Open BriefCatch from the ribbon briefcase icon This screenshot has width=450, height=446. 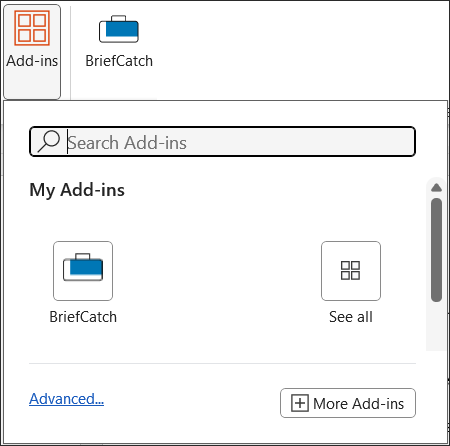(x=119, y=29)
